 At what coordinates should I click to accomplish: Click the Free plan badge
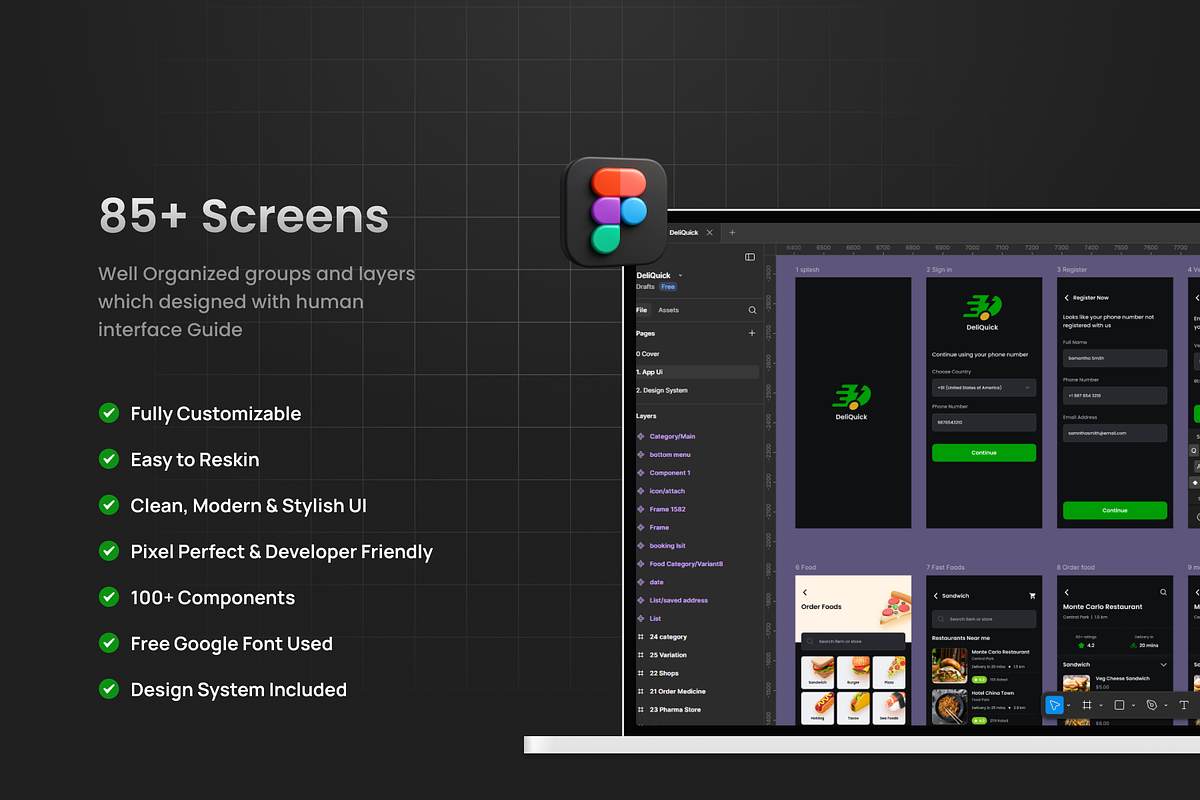667,287
